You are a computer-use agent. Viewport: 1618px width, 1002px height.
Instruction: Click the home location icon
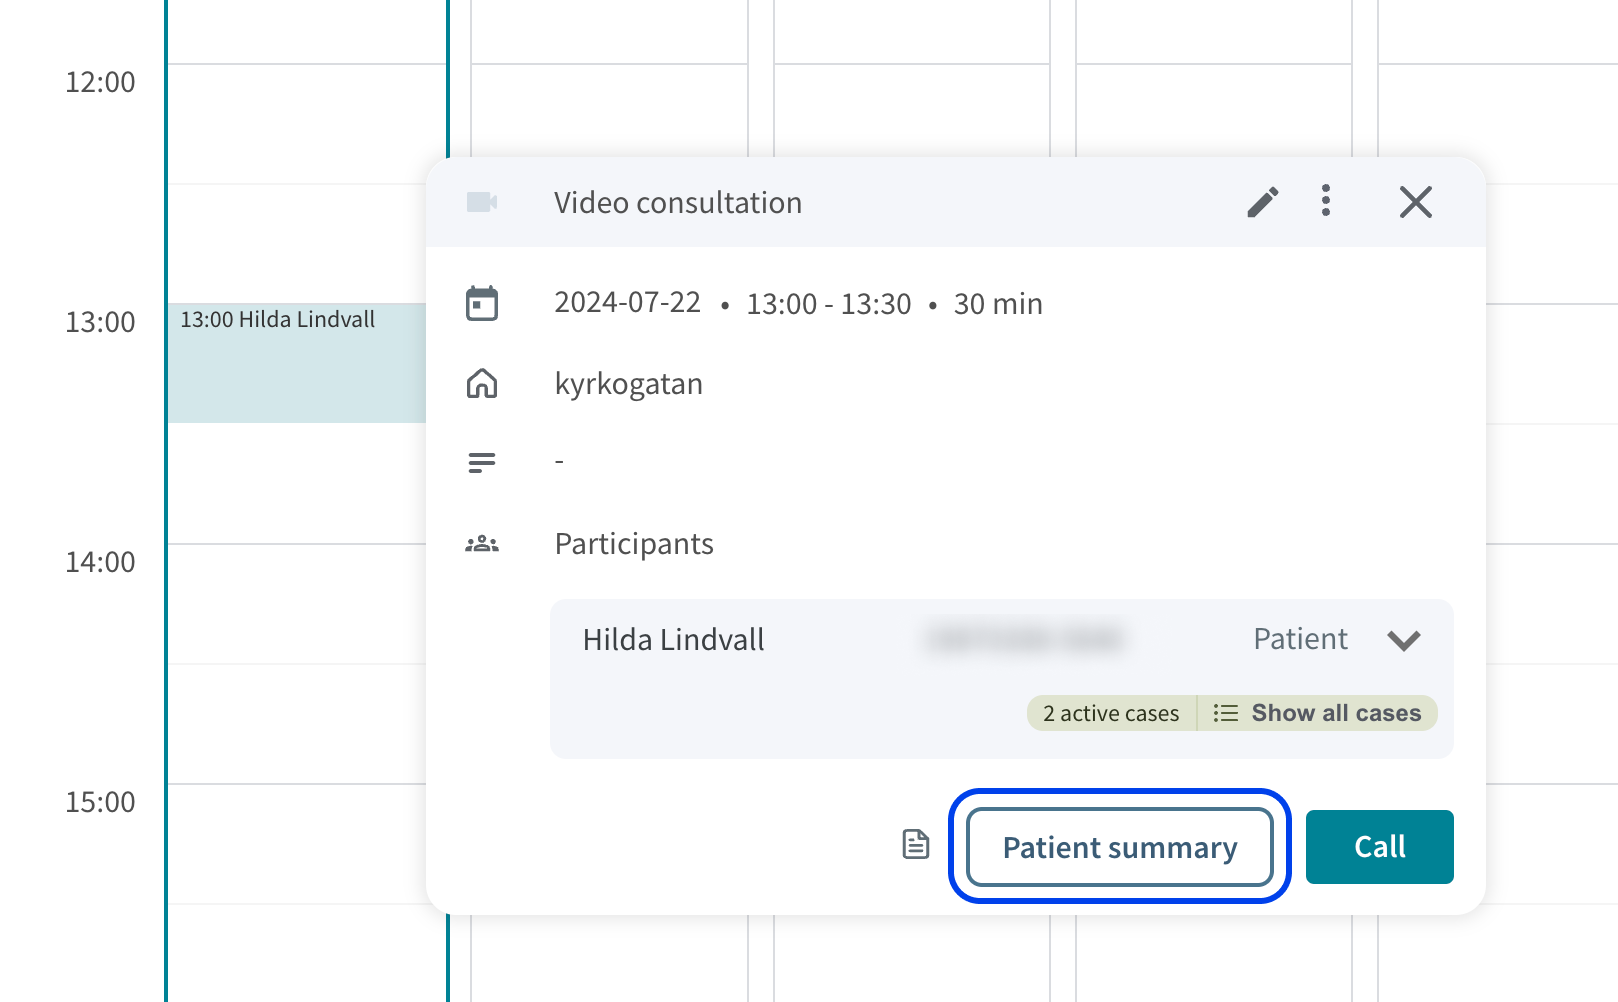click(x=482, y=383)
